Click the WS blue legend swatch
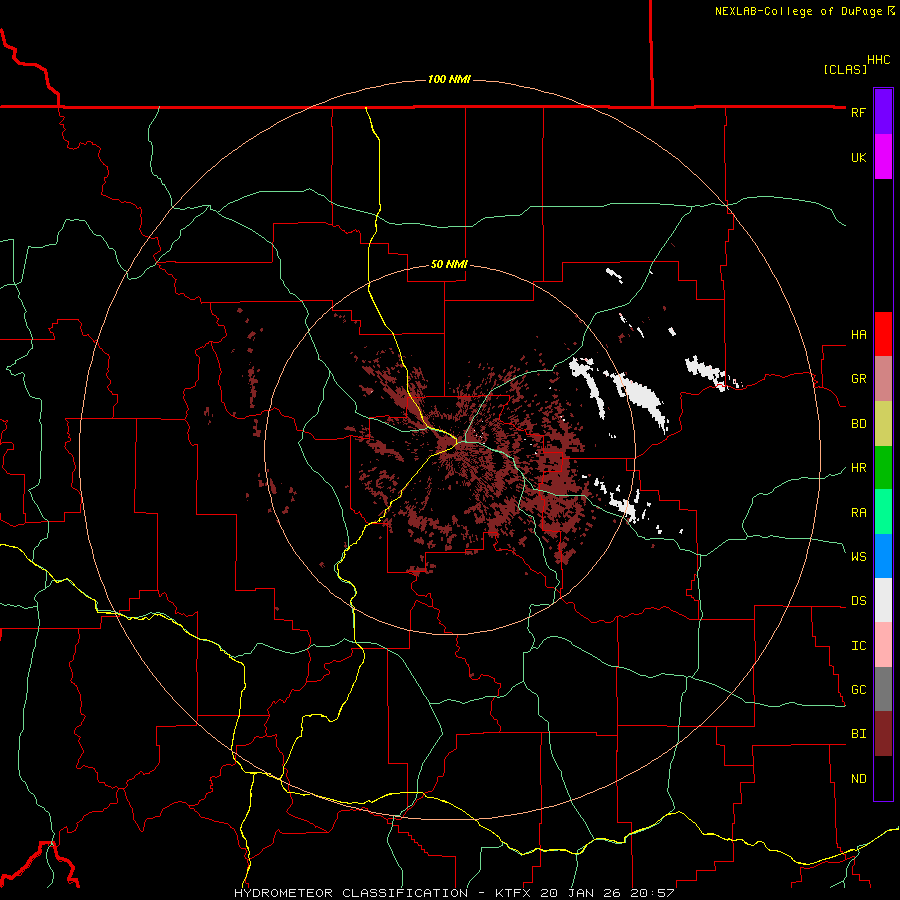 (883, 556)
